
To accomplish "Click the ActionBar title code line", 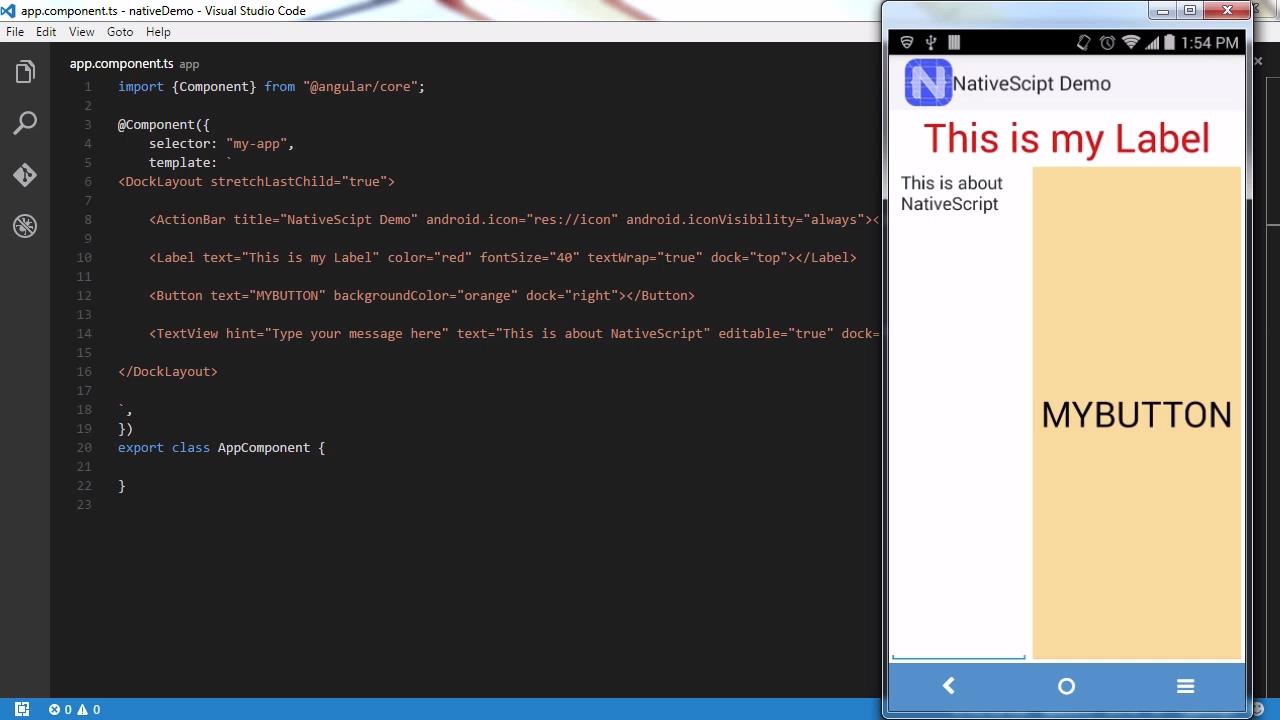I will click(x=514, y=220).
